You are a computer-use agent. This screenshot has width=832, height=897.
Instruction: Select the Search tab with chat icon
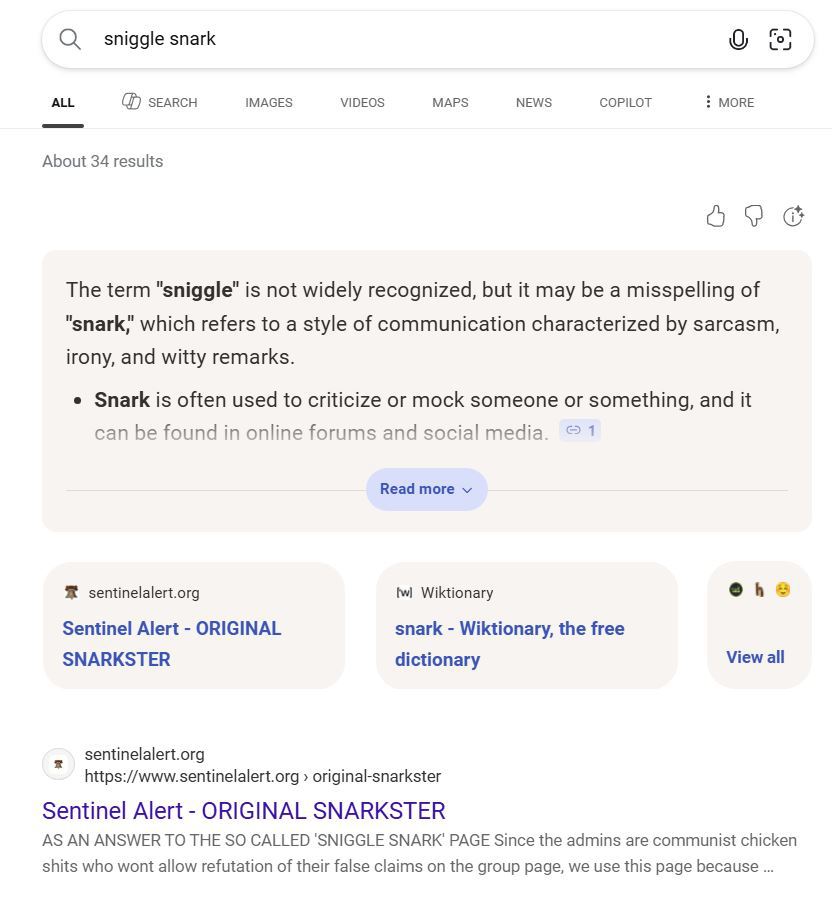160,102
